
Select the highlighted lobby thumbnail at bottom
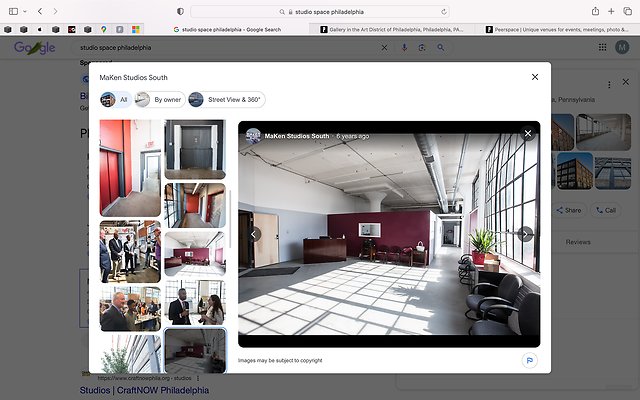click(194, 351)
